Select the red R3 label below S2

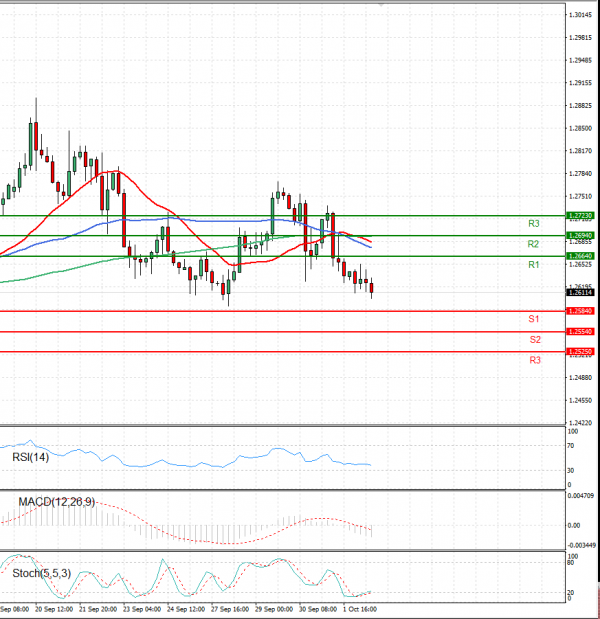pos(535,360)
